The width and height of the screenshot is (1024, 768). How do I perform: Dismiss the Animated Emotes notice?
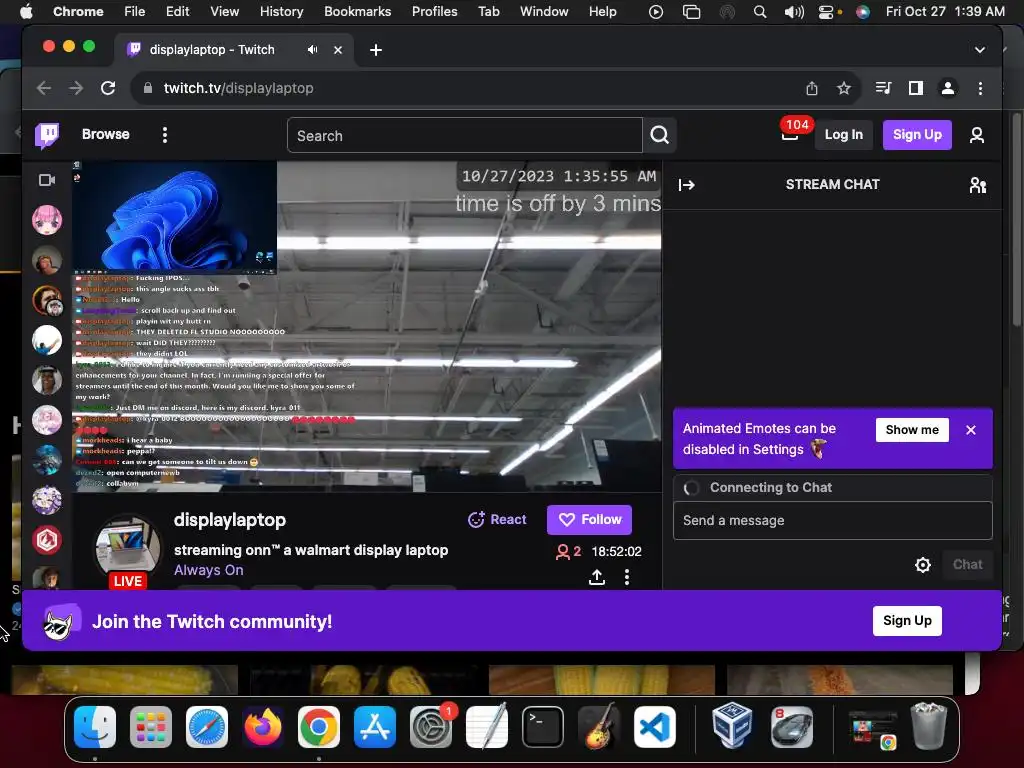pyautogui.click(x=970, y=430)
